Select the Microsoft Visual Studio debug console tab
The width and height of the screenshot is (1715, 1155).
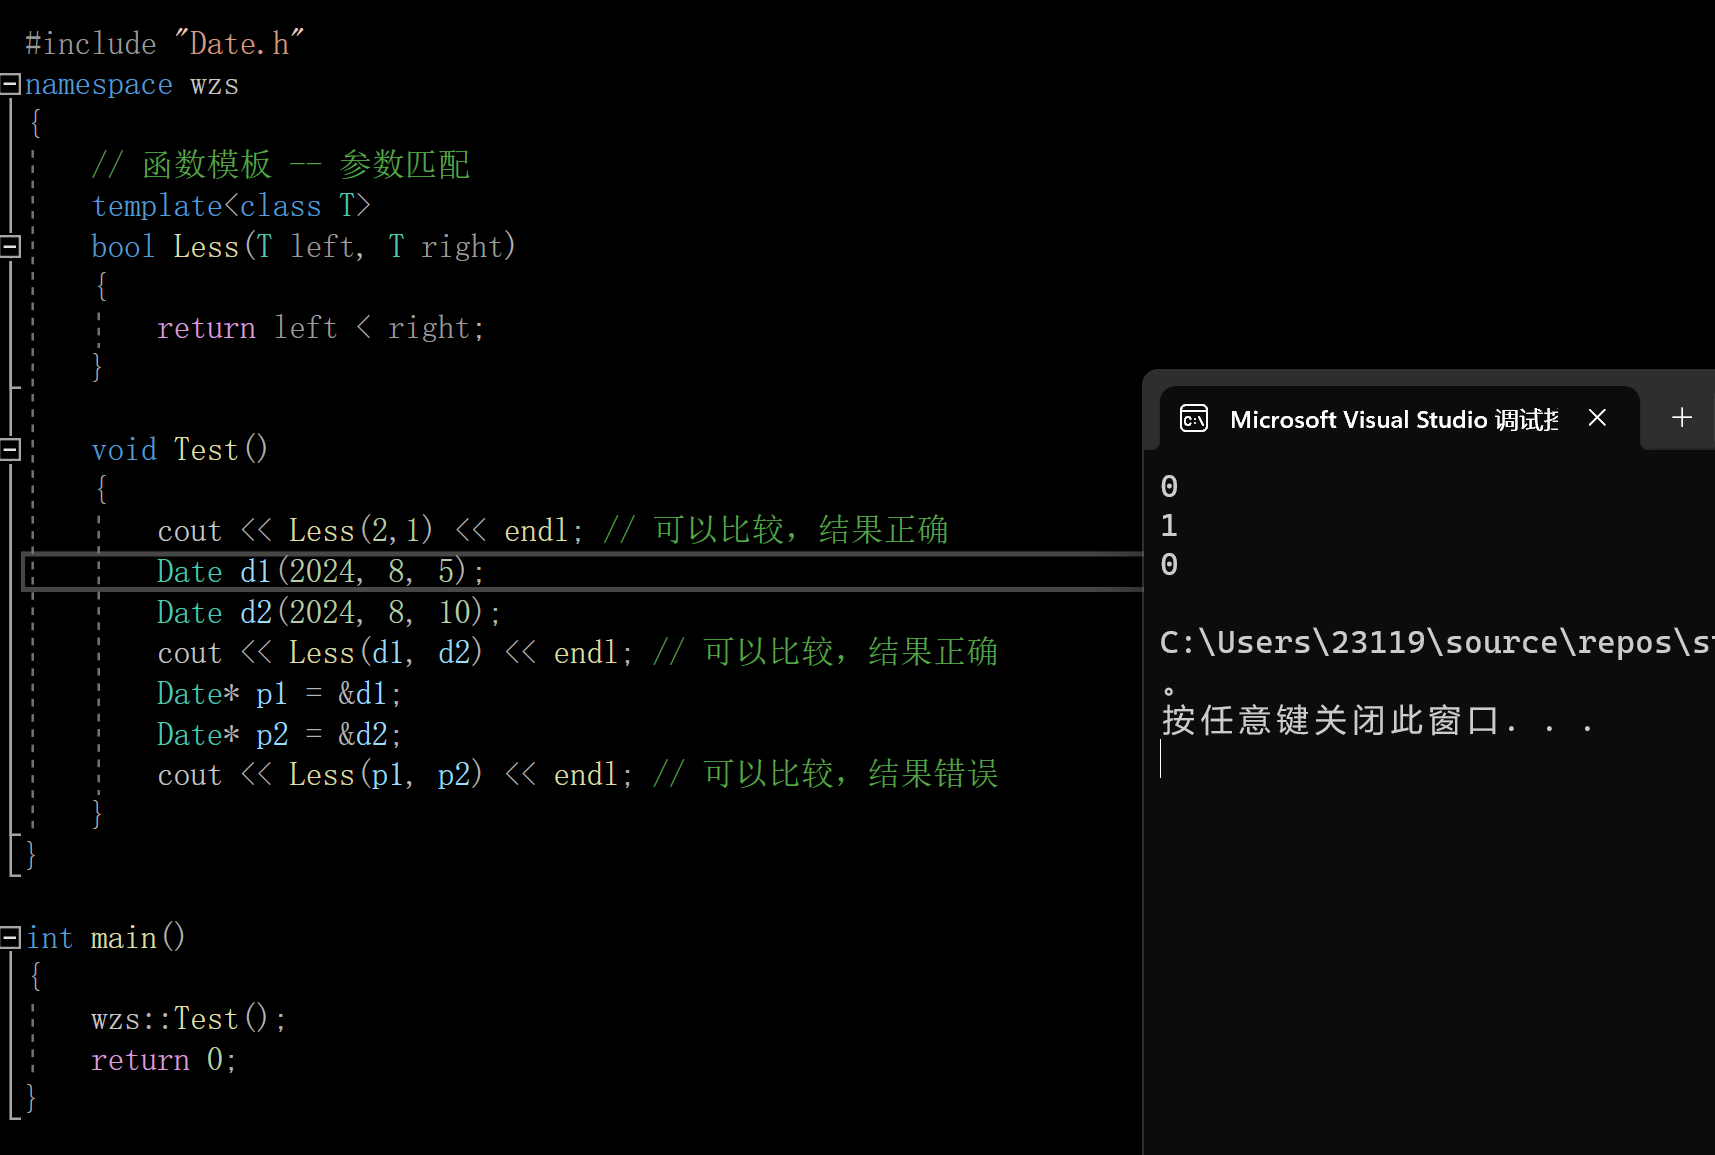1399,418
